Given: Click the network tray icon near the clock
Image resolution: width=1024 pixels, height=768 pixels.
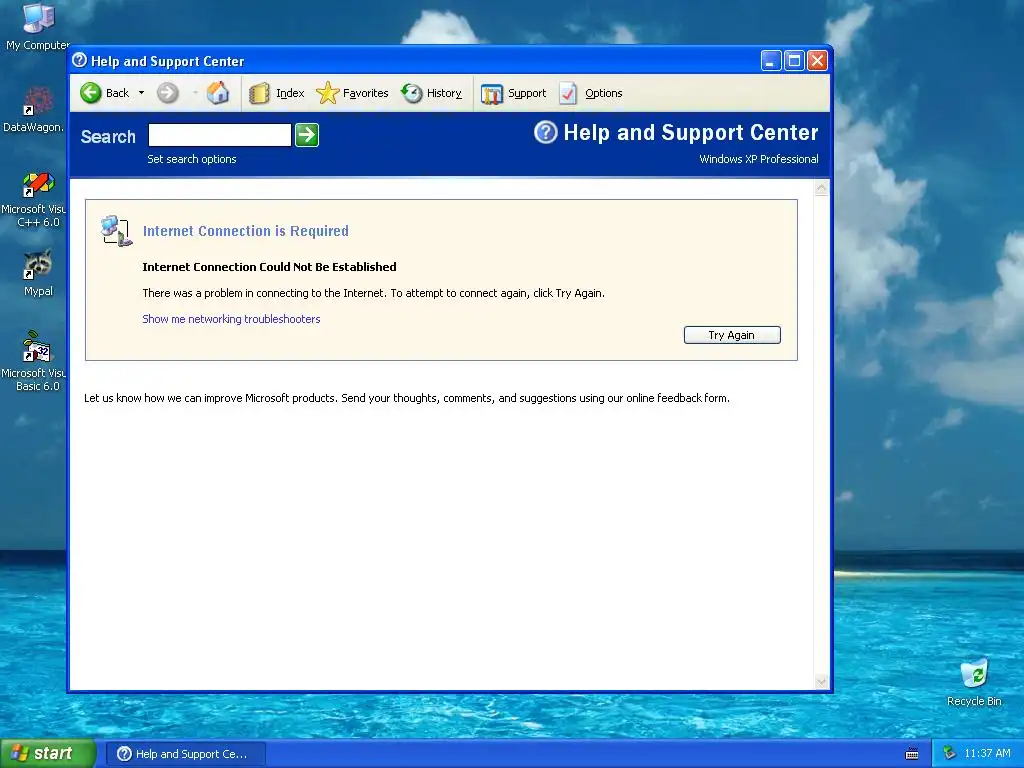Looking at the screenshot, I should click(949, 754).
